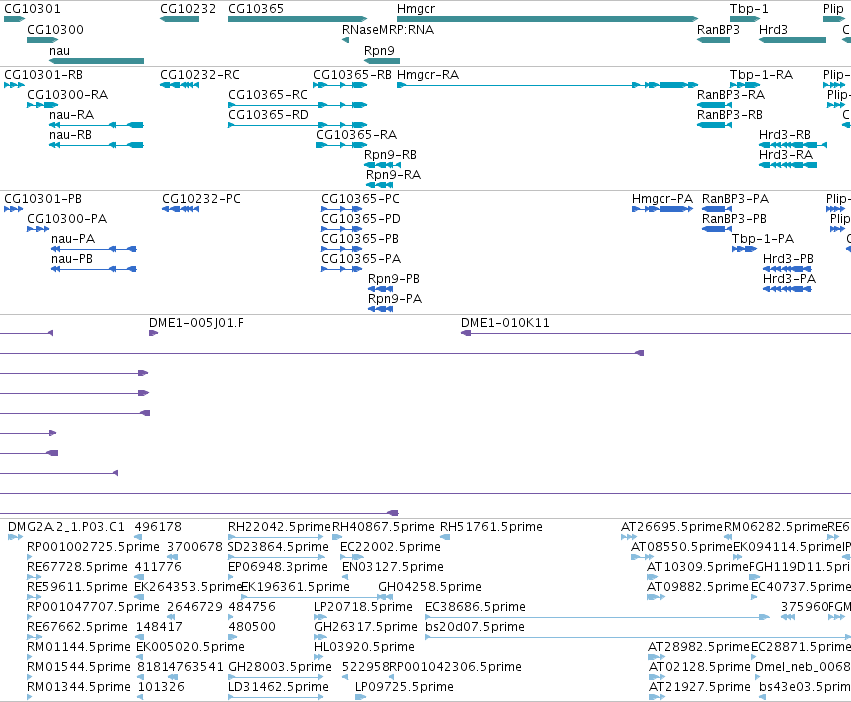851x702 pixels.
Task: Select the CG10365-PC protein
Action: pos(341,208)
